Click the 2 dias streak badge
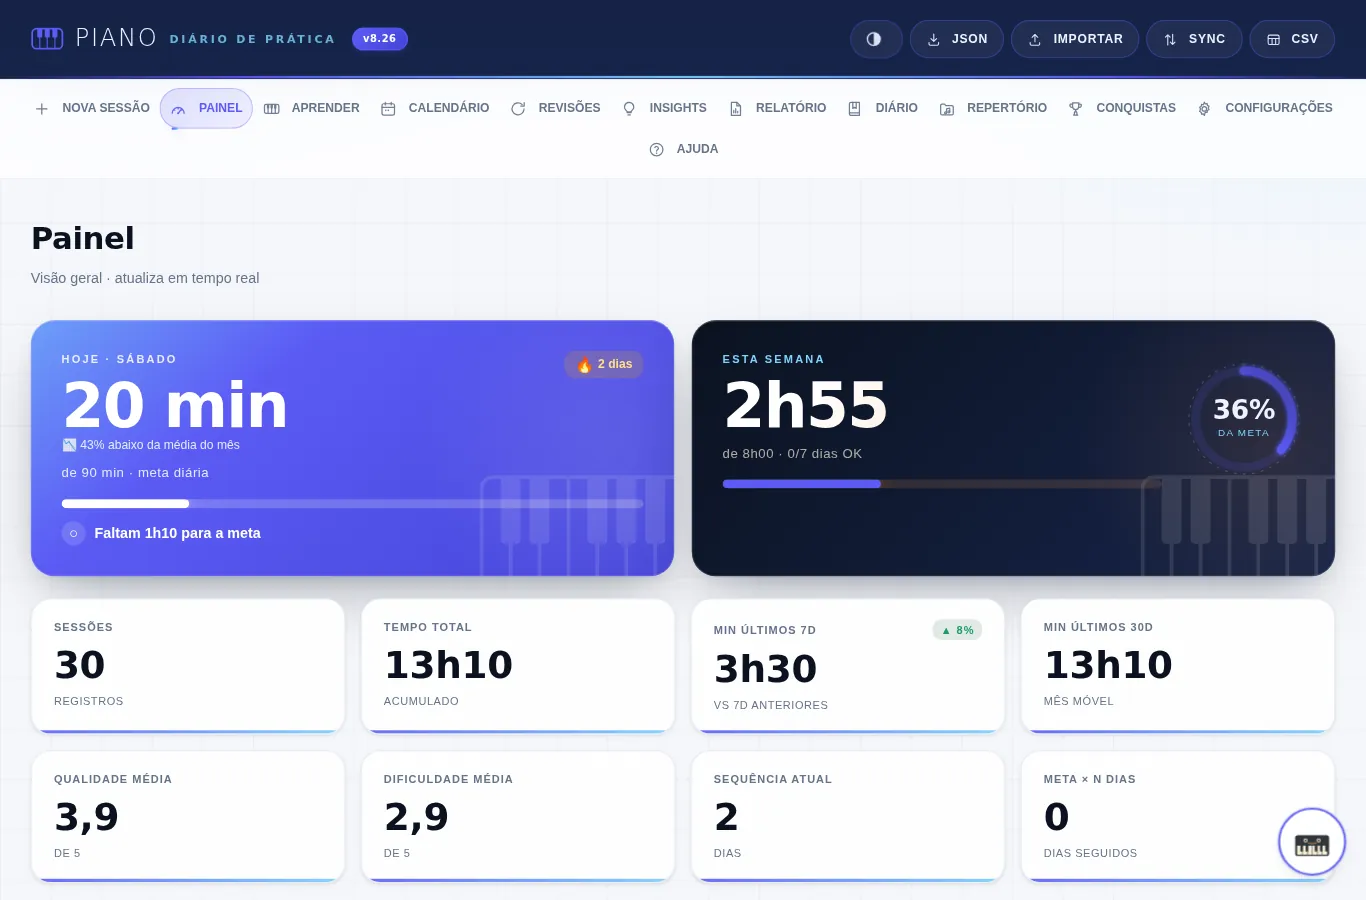 604,364
